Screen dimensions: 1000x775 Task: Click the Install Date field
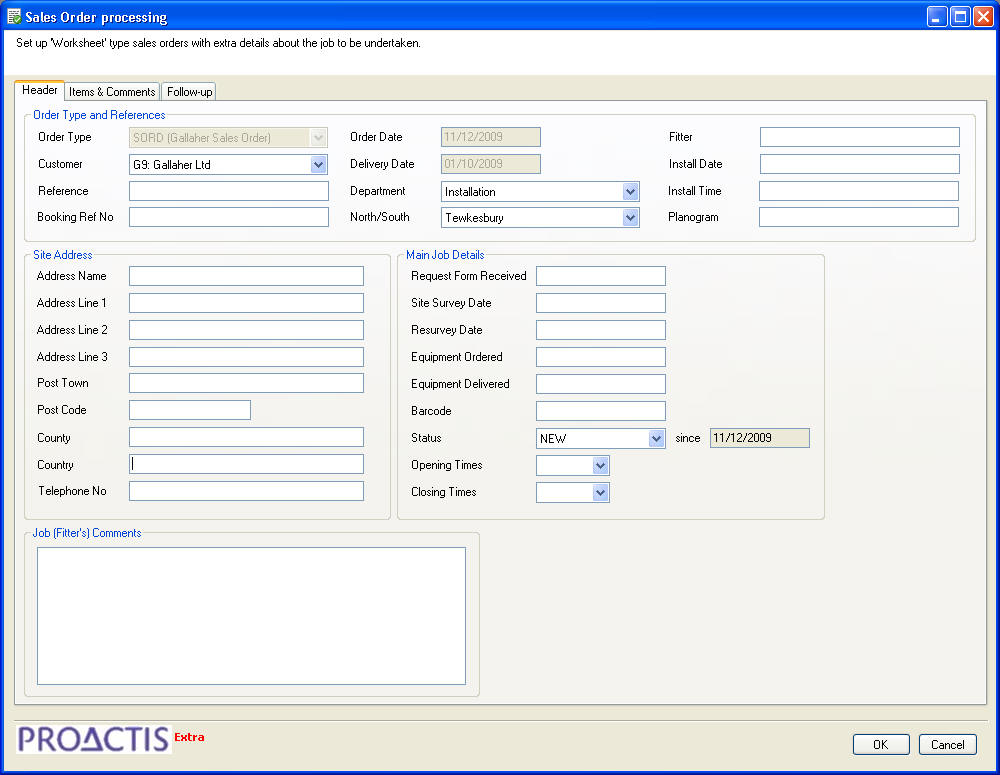(859, 164)
